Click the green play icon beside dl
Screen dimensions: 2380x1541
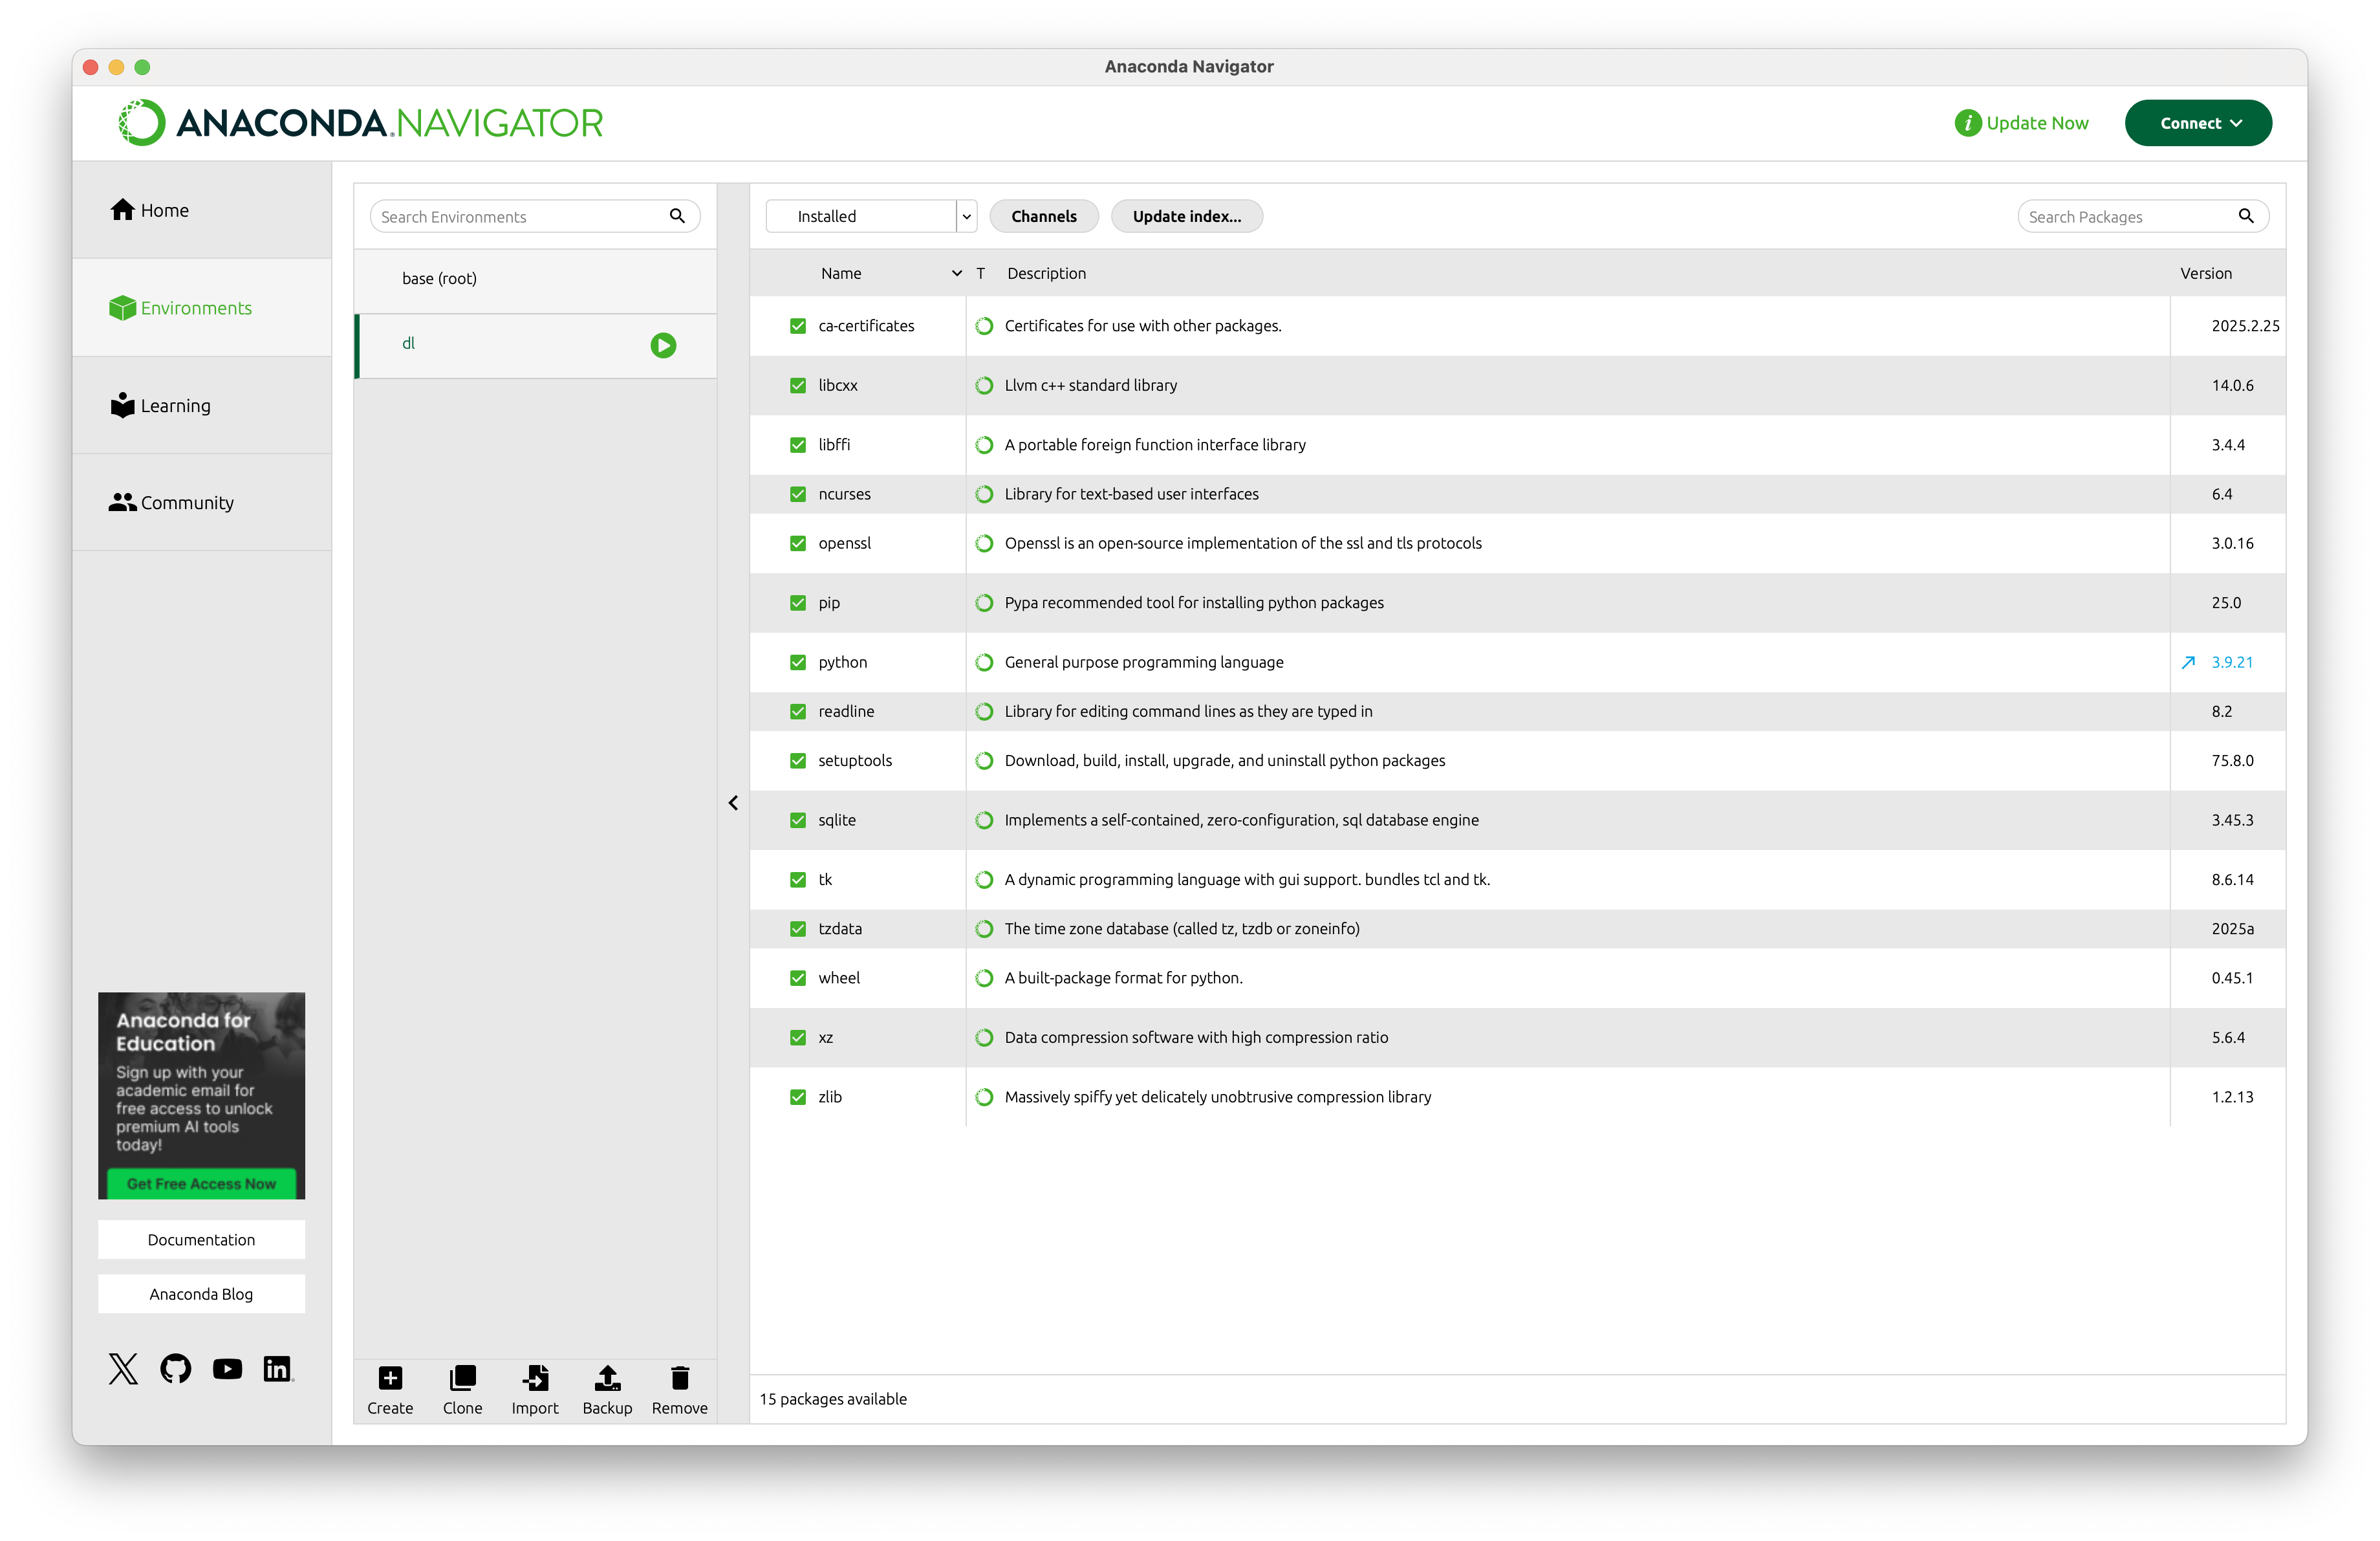coord(663,345)
